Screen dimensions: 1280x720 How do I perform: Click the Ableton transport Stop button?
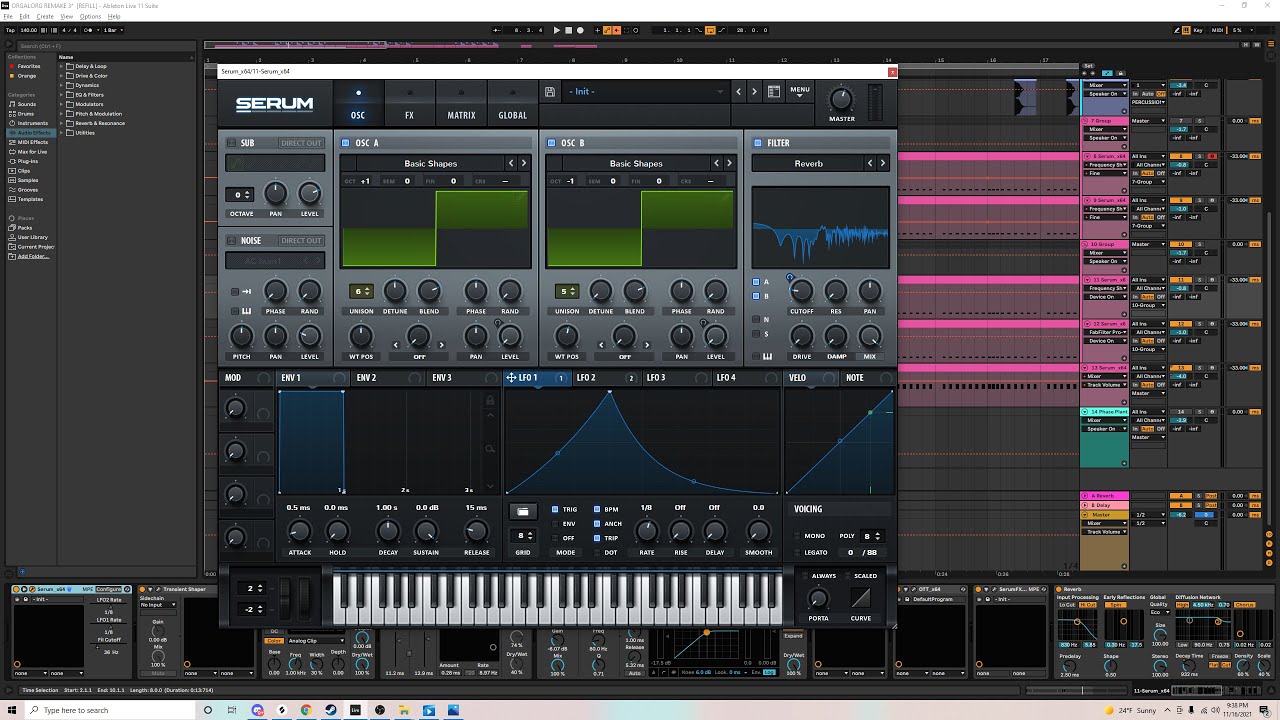click(x=569, y=30)
